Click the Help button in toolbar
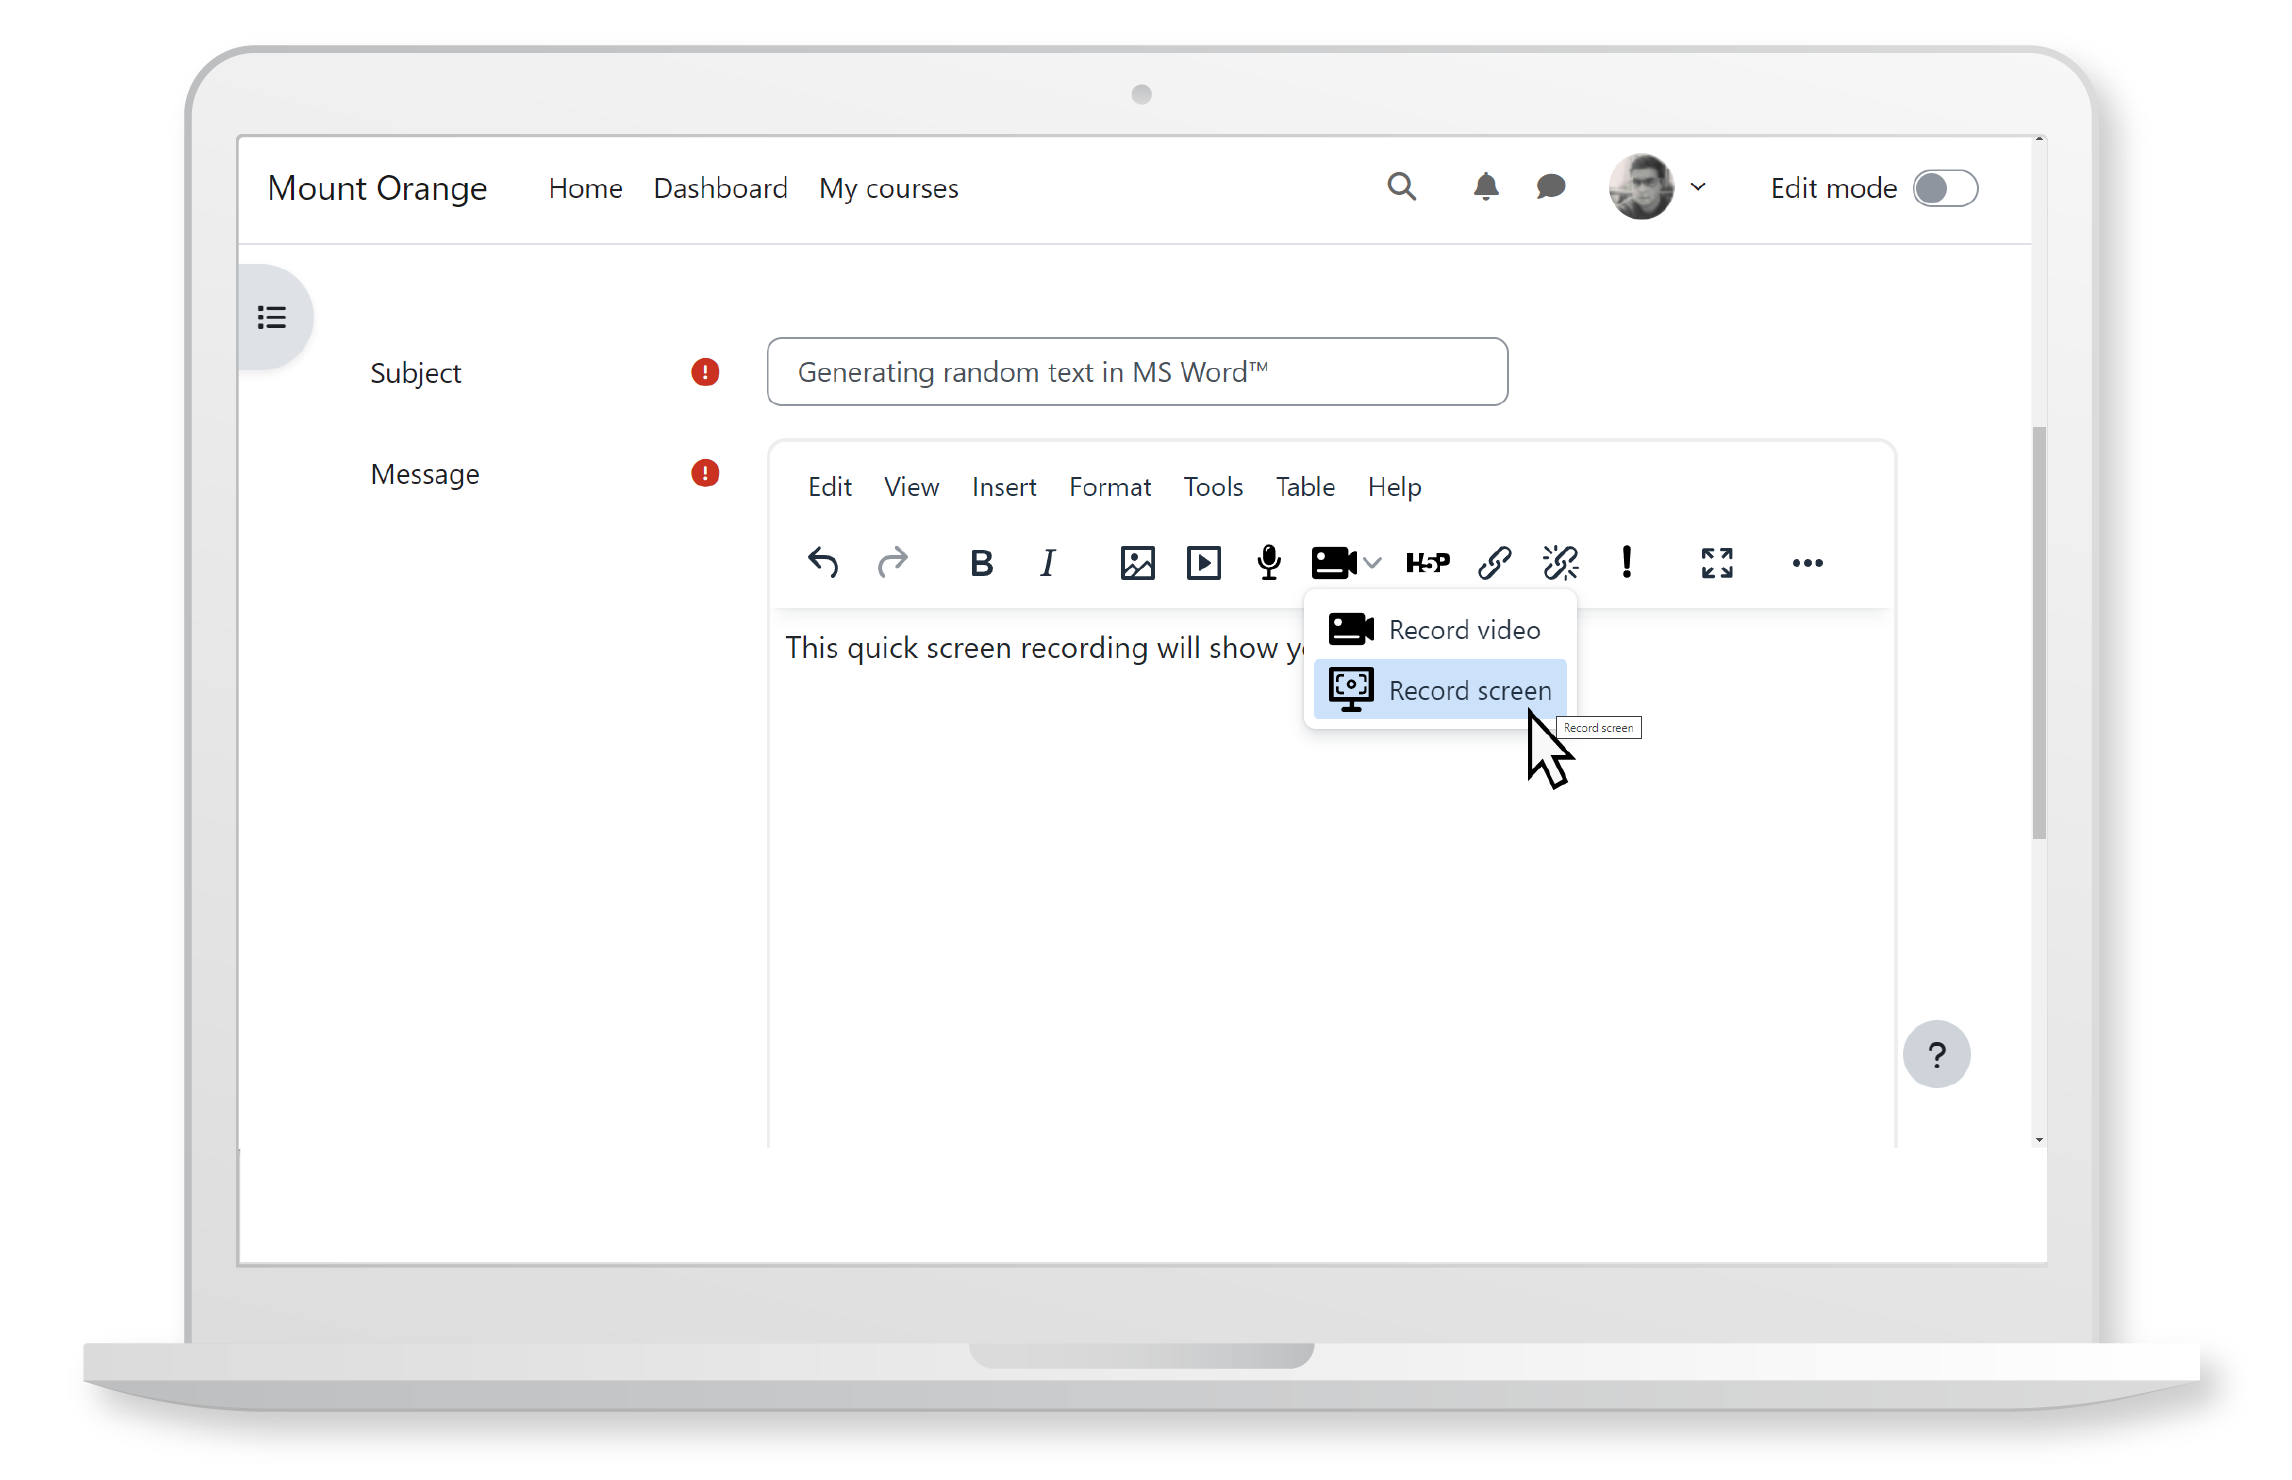 [1393, 486]
